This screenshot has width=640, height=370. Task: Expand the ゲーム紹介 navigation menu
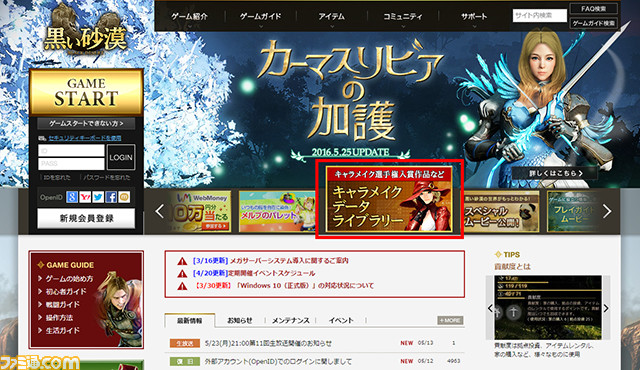tap(189, 17)
